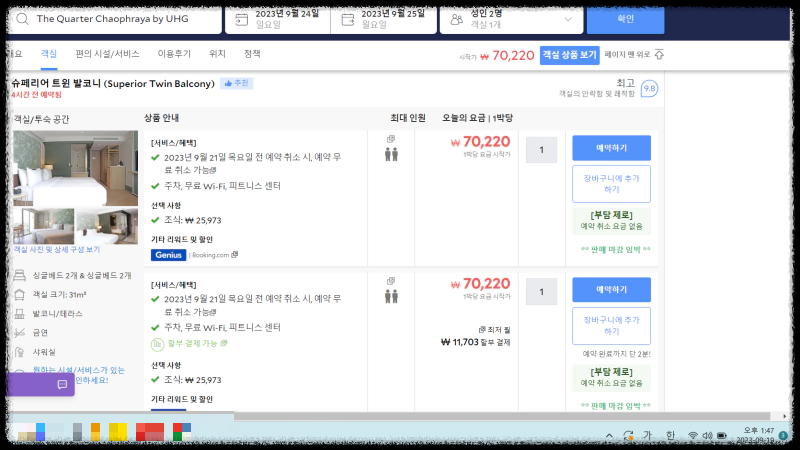Show hidden tray icons chevron
This screenshot has height=450, width=800.
point(609,436)
